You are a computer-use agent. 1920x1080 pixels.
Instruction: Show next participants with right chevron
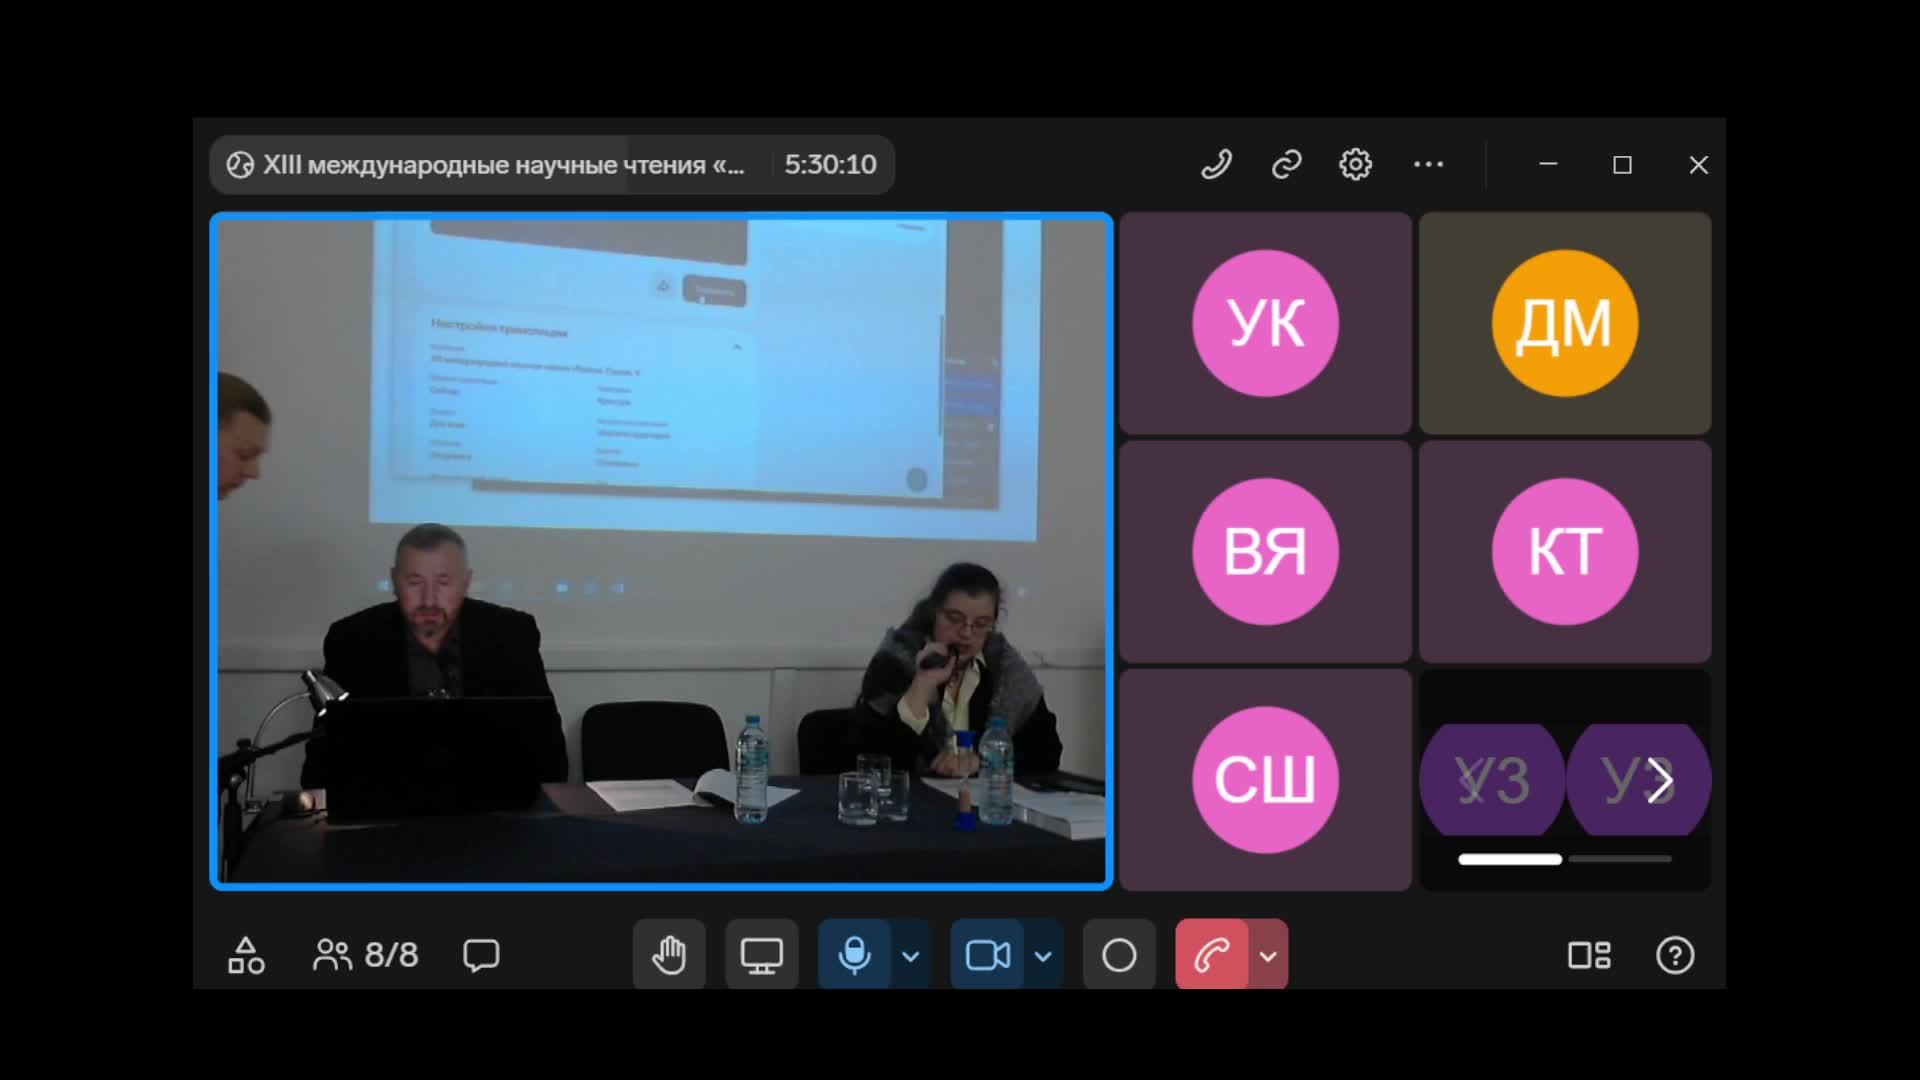click(x=1660, y=780)
